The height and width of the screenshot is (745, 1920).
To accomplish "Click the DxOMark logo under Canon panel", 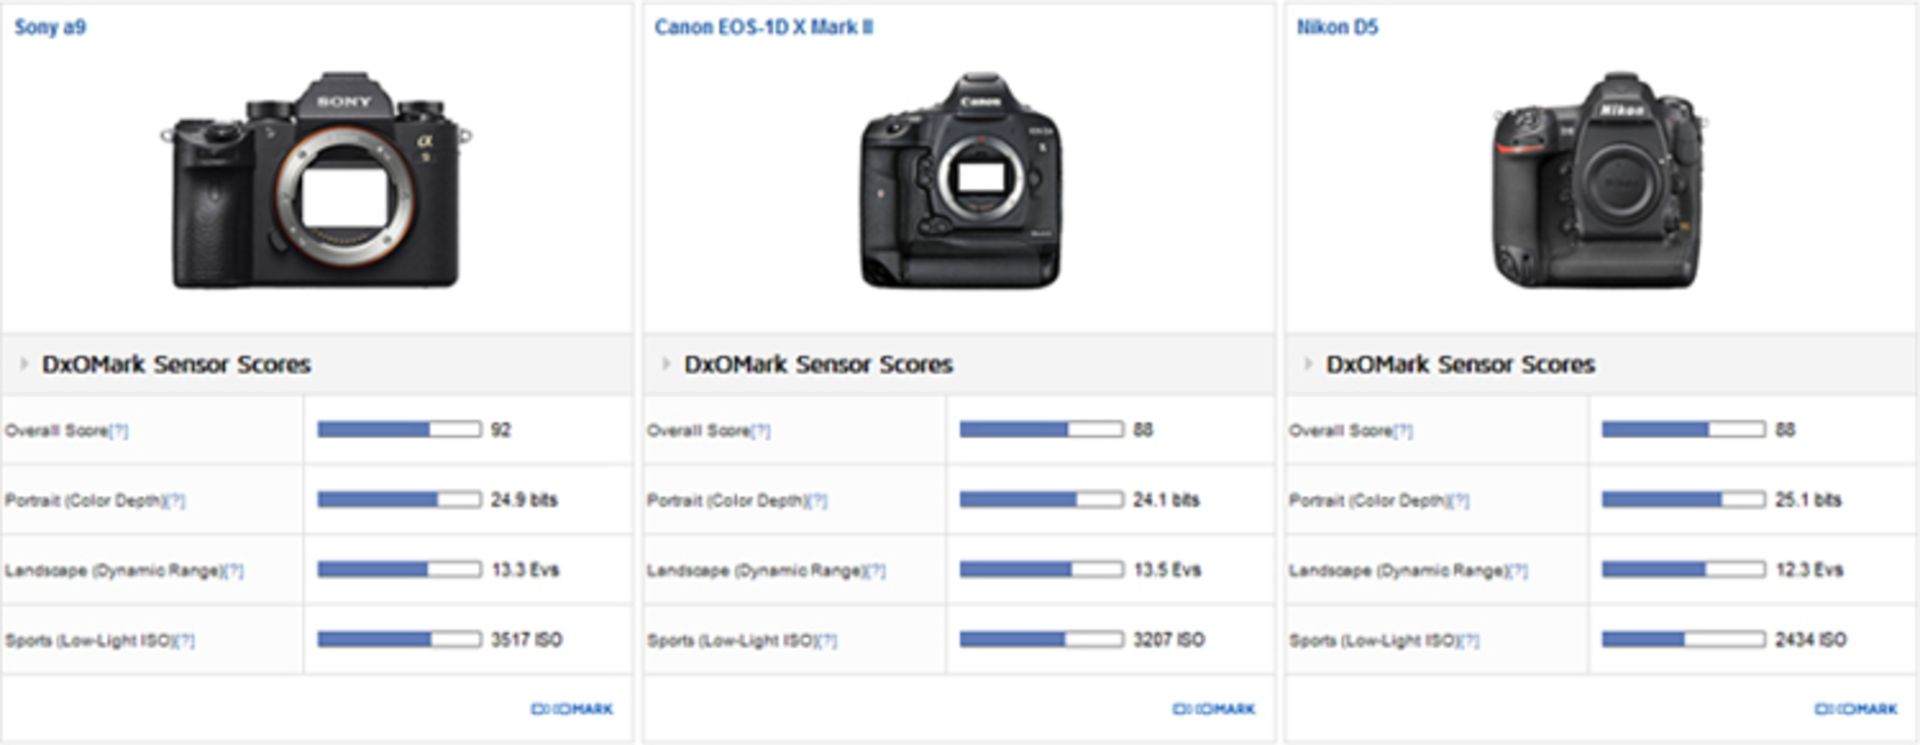I will click(1214, 709).
